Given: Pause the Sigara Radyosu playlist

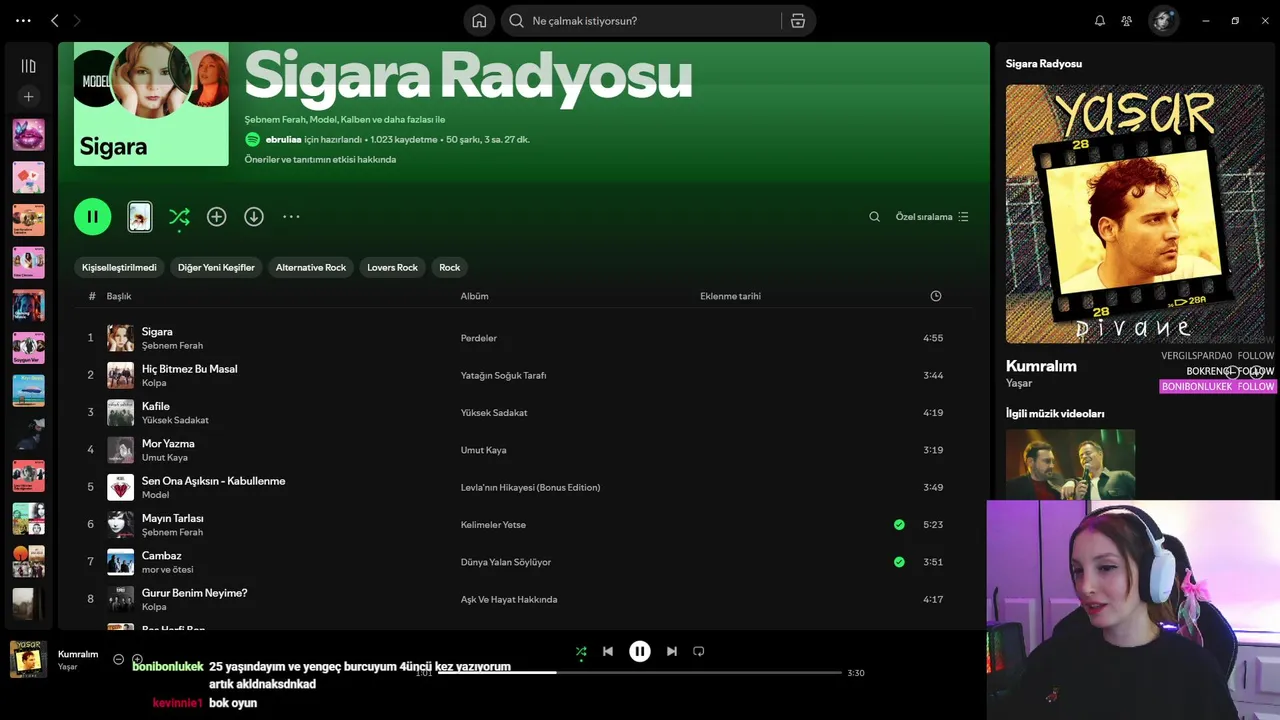Looking at the screenshot, I should pos(93,216).
